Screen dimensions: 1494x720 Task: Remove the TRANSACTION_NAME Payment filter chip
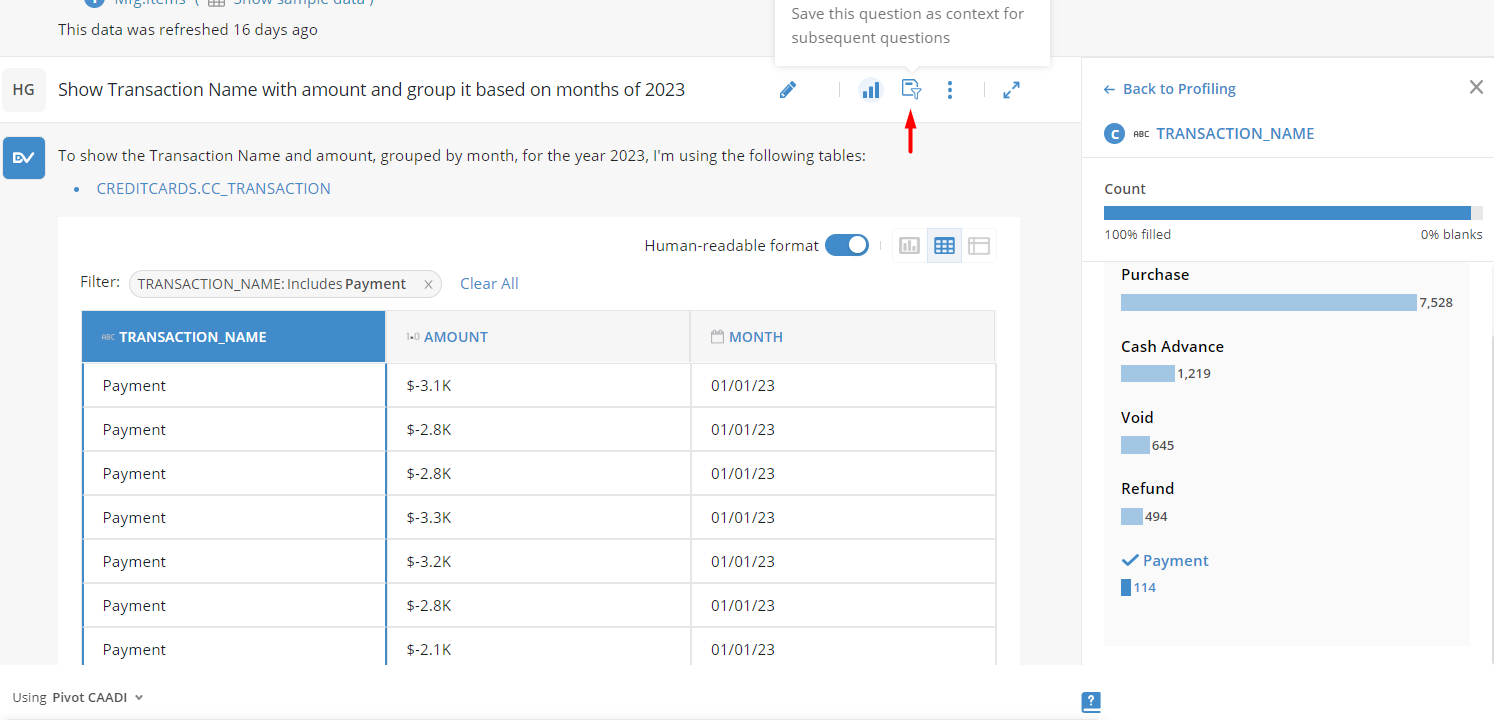coord(428,284)
